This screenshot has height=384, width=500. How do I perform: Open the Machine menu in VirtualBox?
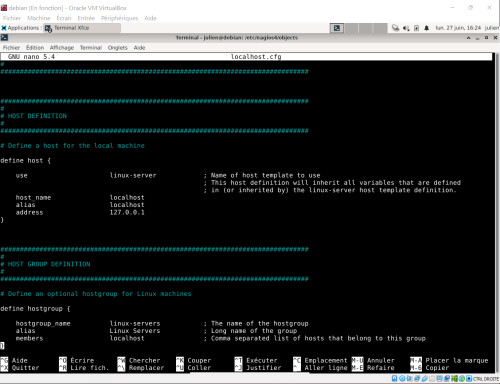pos(39,18)
